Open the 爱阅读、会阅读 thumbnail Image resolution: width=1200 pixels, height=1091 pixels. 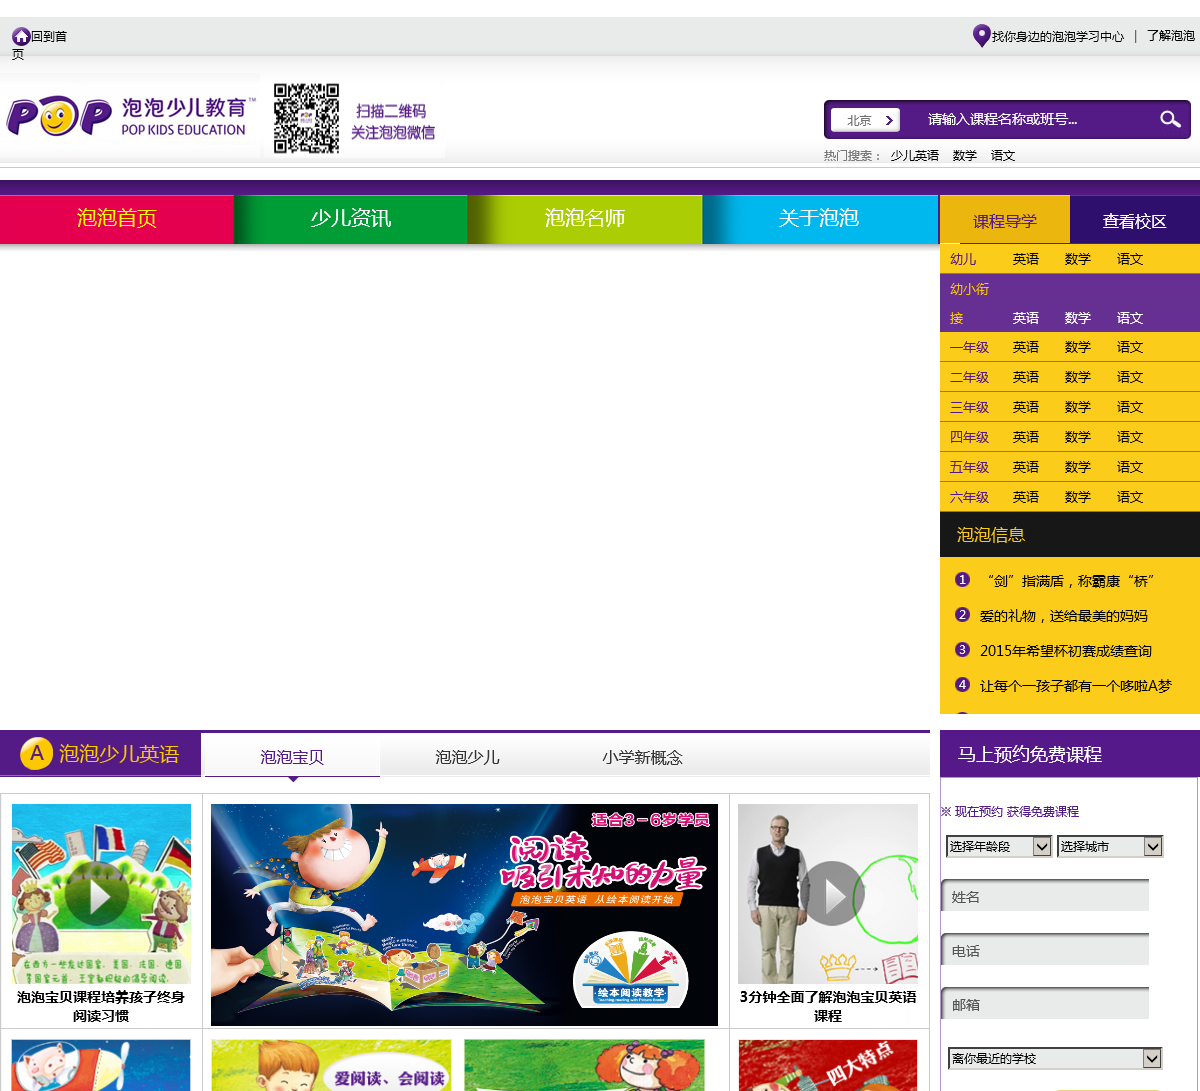pos(331,1065)
